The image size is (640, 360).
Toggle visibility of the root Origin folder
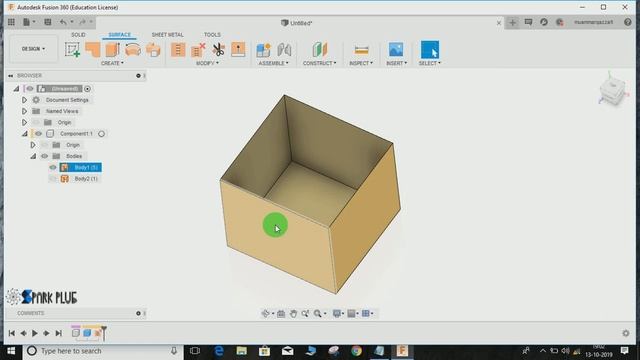(36, 122)
